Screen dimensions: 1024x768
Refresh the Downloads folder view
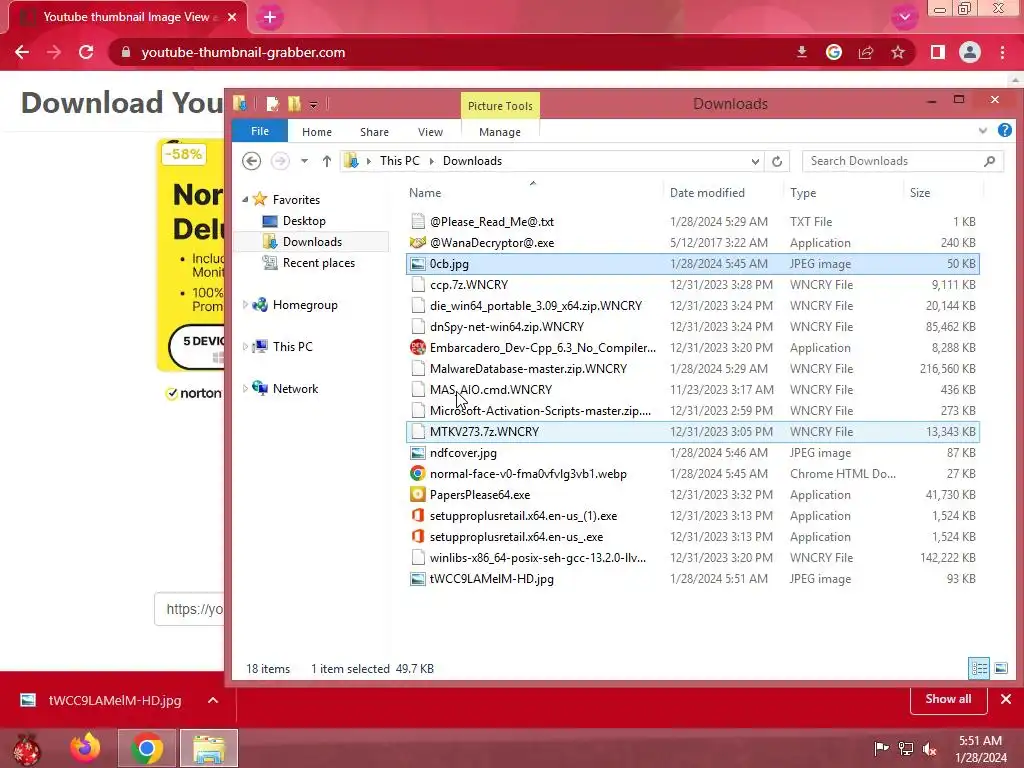(x=776, y=161)
